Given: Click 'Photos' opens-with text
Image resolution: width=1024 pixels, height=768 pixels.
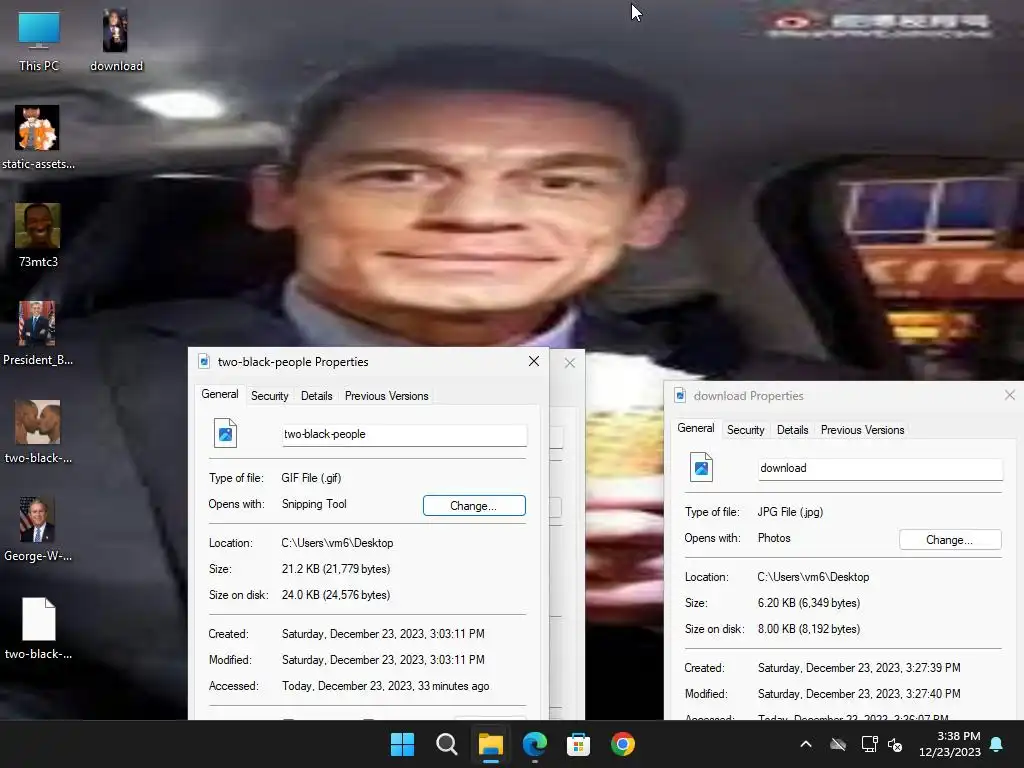Looking at the screenshot, I should point(774,538).
